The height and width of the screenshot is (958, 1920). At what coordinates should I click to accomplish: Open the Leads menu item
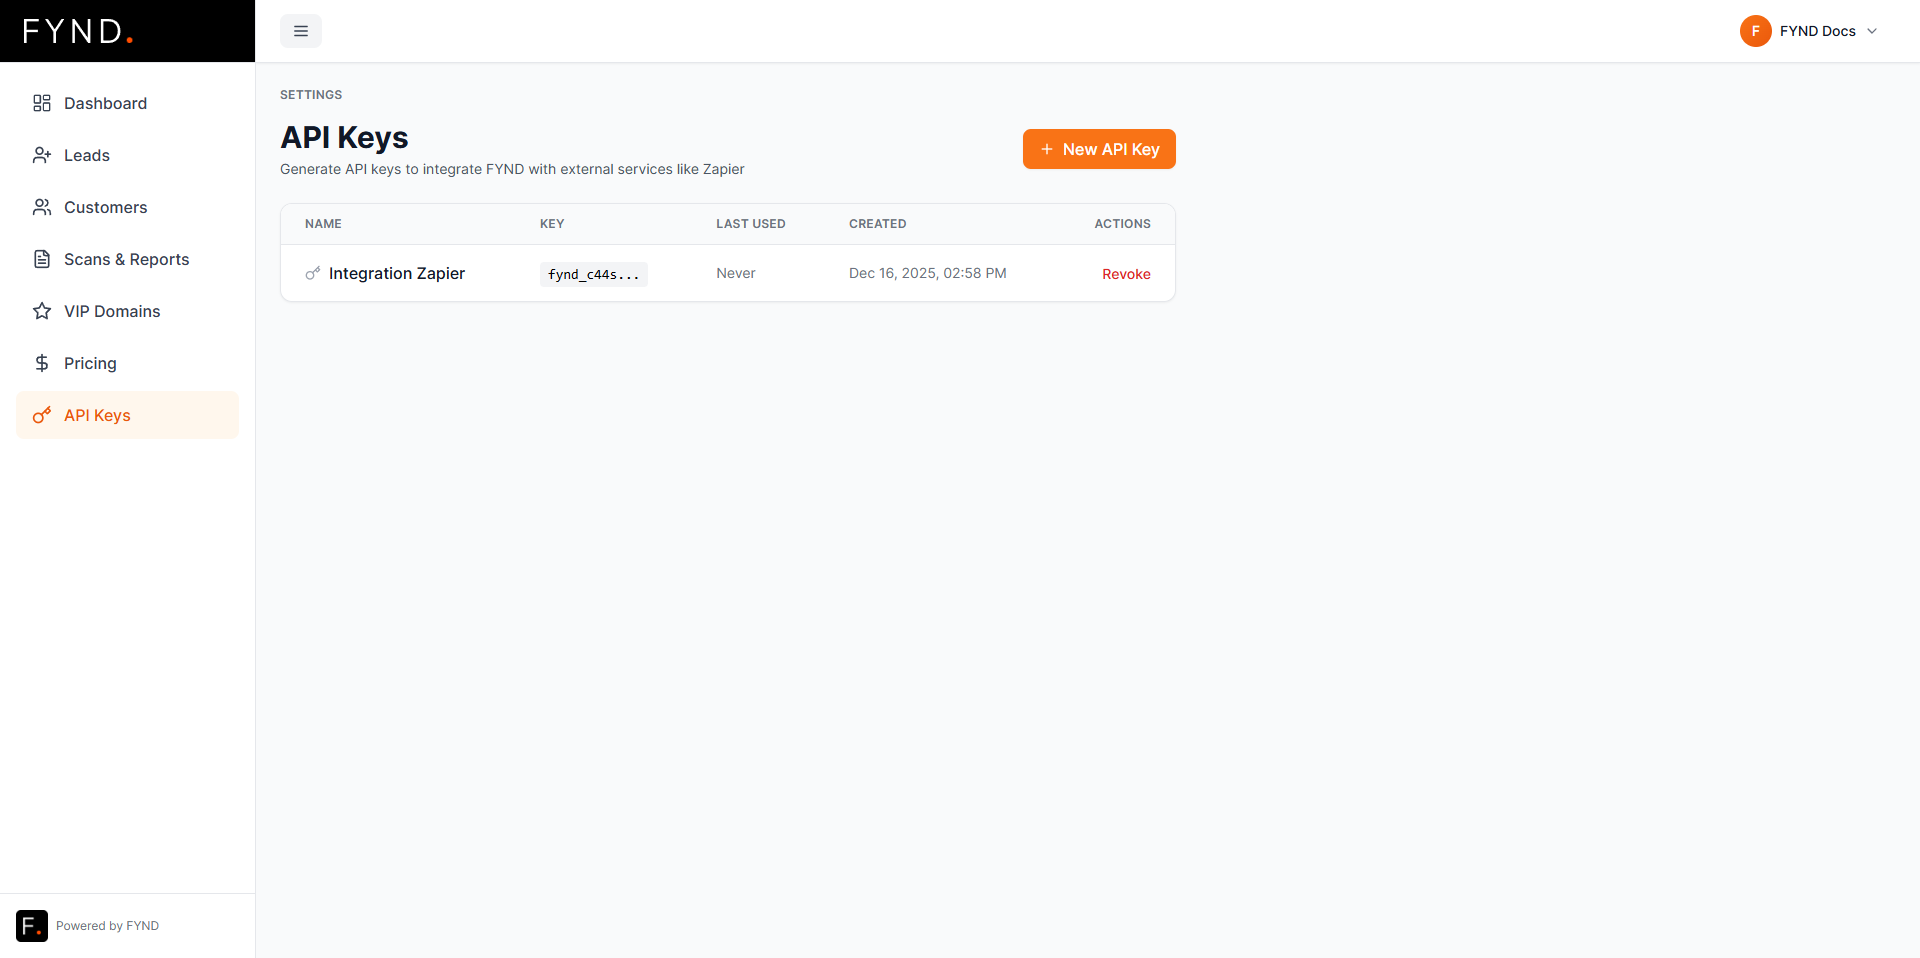click(87, 155)
